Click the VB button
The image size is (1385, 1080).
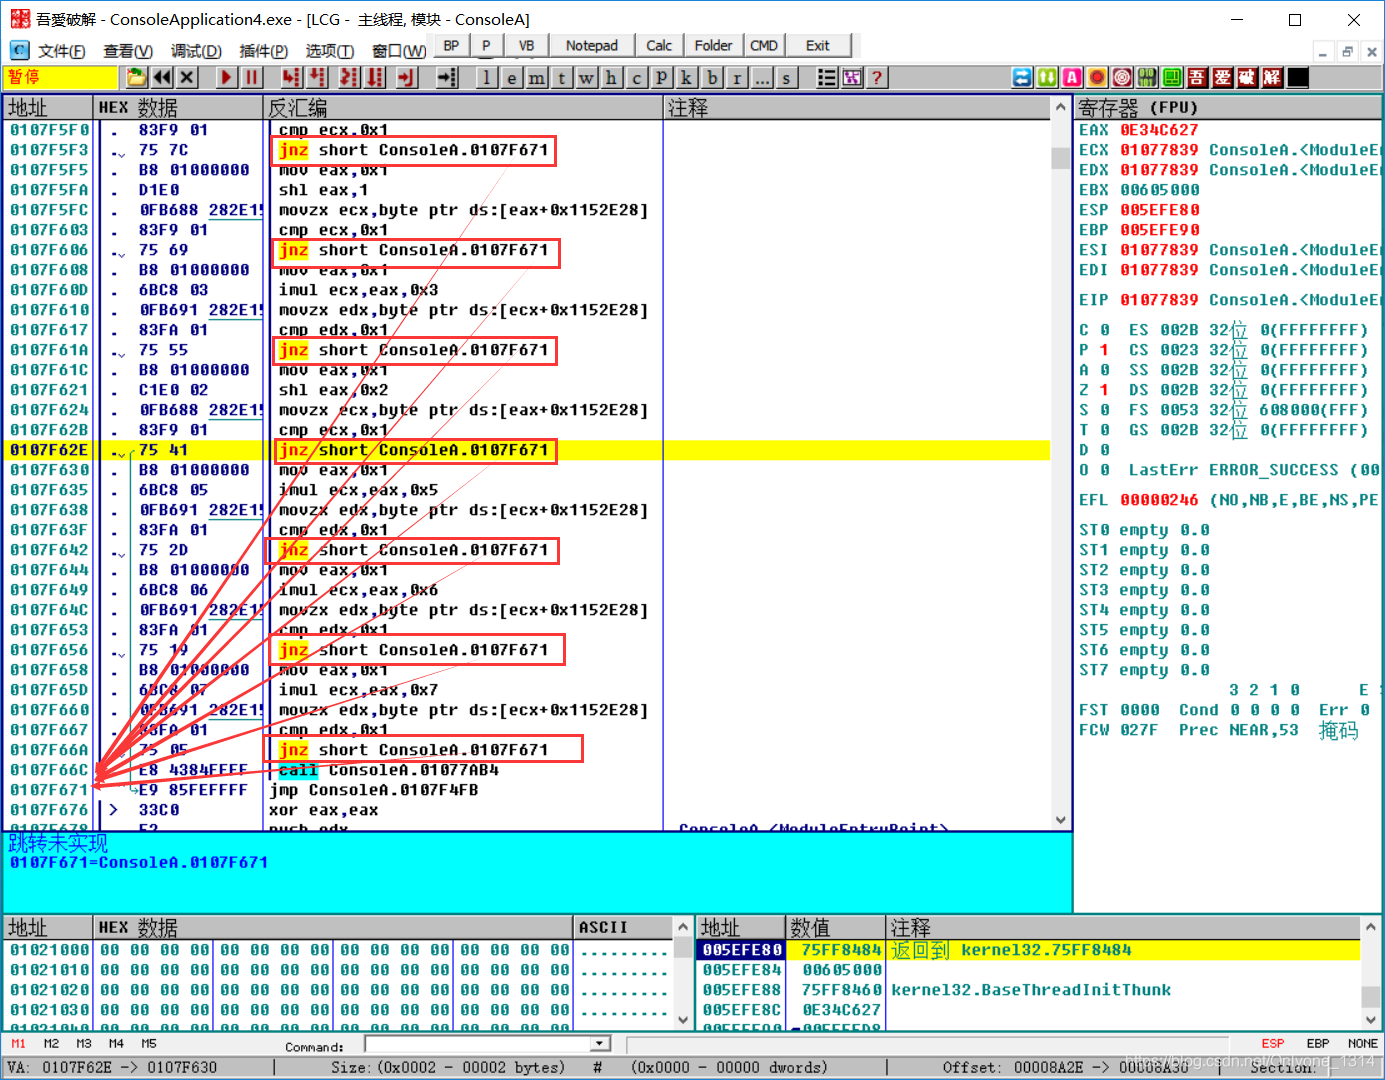coord(526,45)
